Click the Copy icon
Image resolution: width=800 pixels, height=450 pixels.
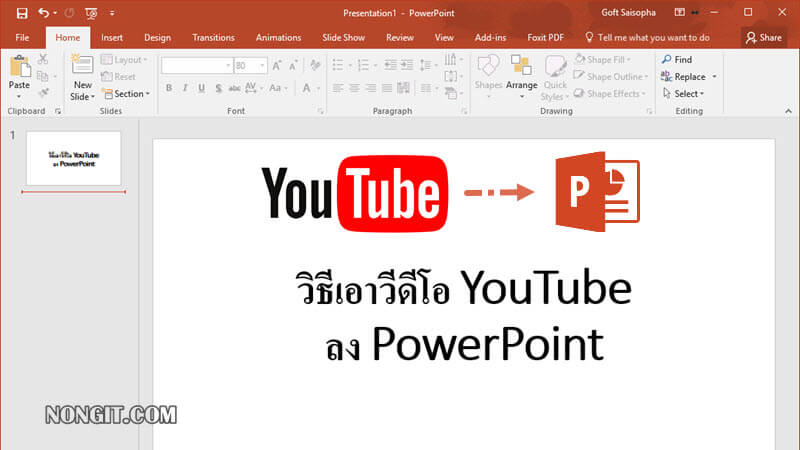(x=43, y=77)
